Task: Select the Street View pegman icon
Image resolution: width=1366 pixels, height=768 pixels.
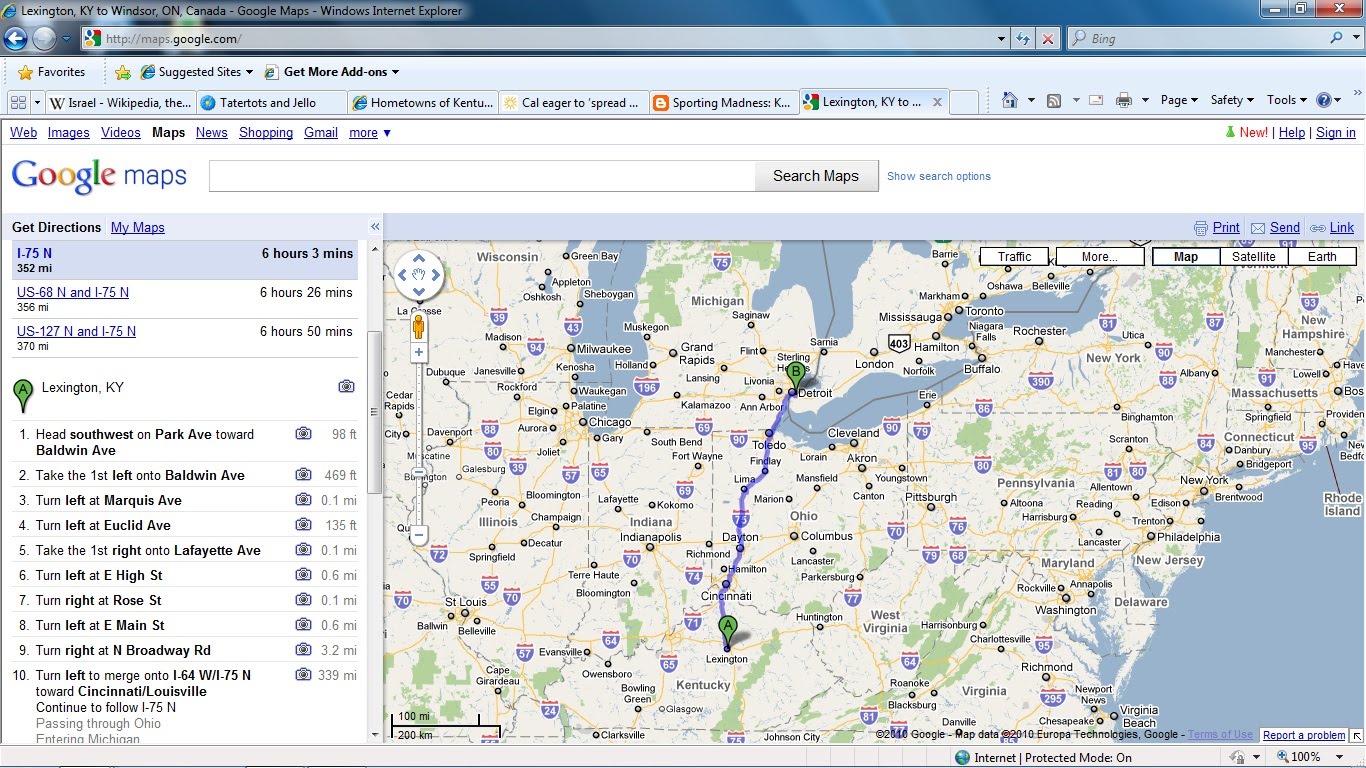Action: pos(419,327)
